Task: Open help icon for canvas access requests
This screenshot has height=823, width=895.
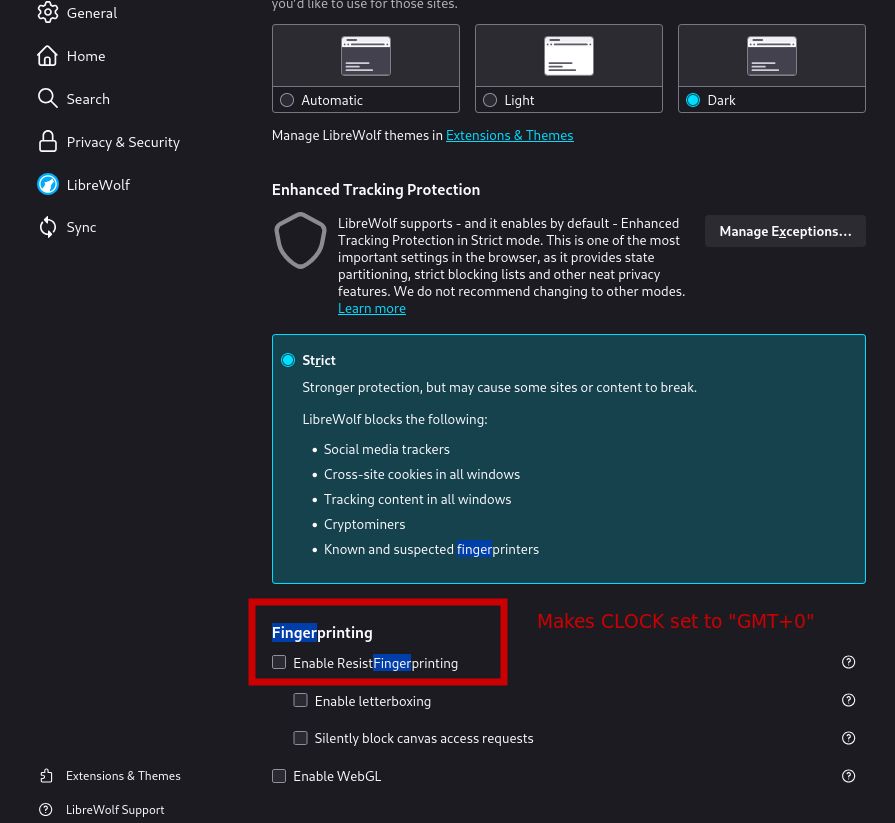Action: (848, 738)
